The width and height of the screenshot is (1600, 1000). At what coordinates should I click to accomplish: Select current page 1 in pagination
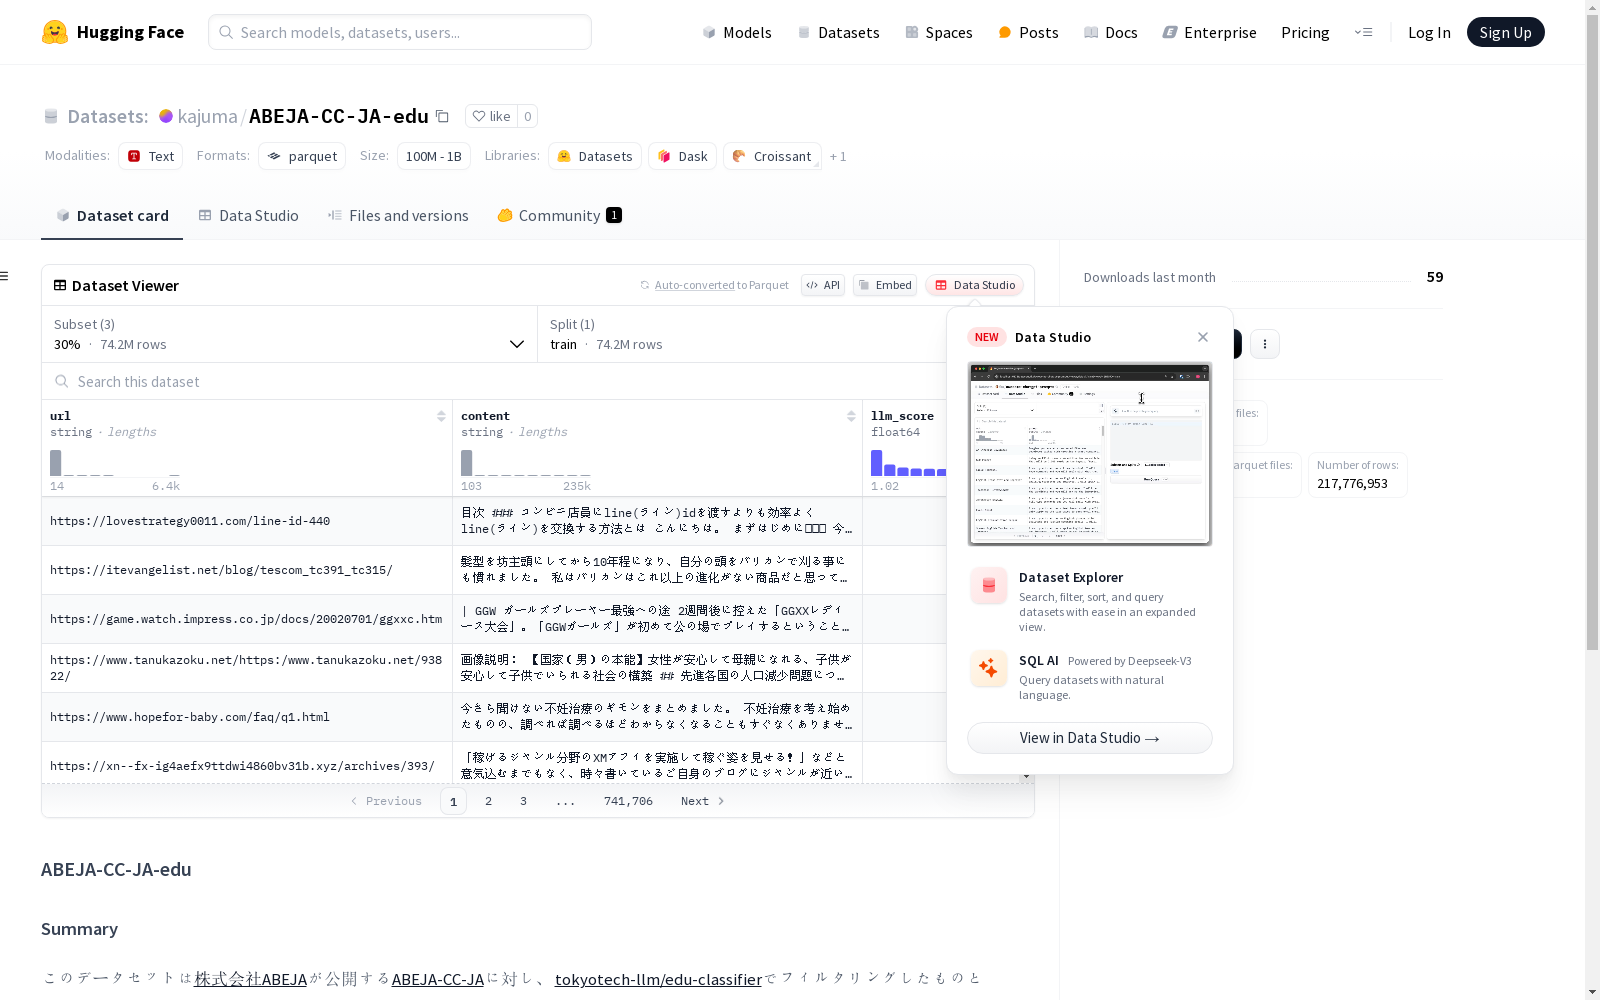[x=453, y=801]
